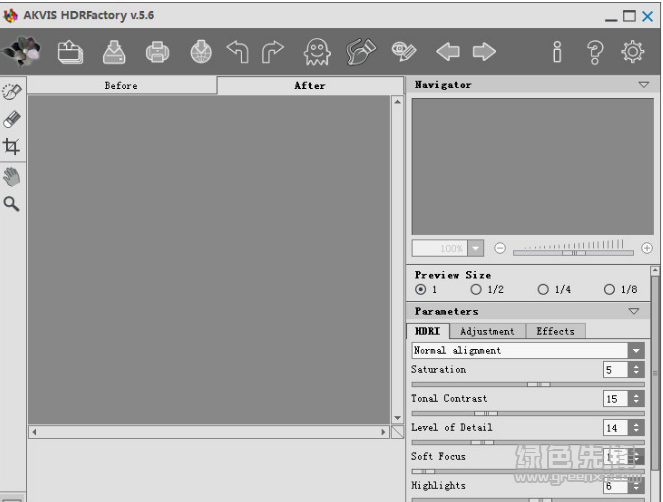Click the zoom out minus icon

point(500,248)
